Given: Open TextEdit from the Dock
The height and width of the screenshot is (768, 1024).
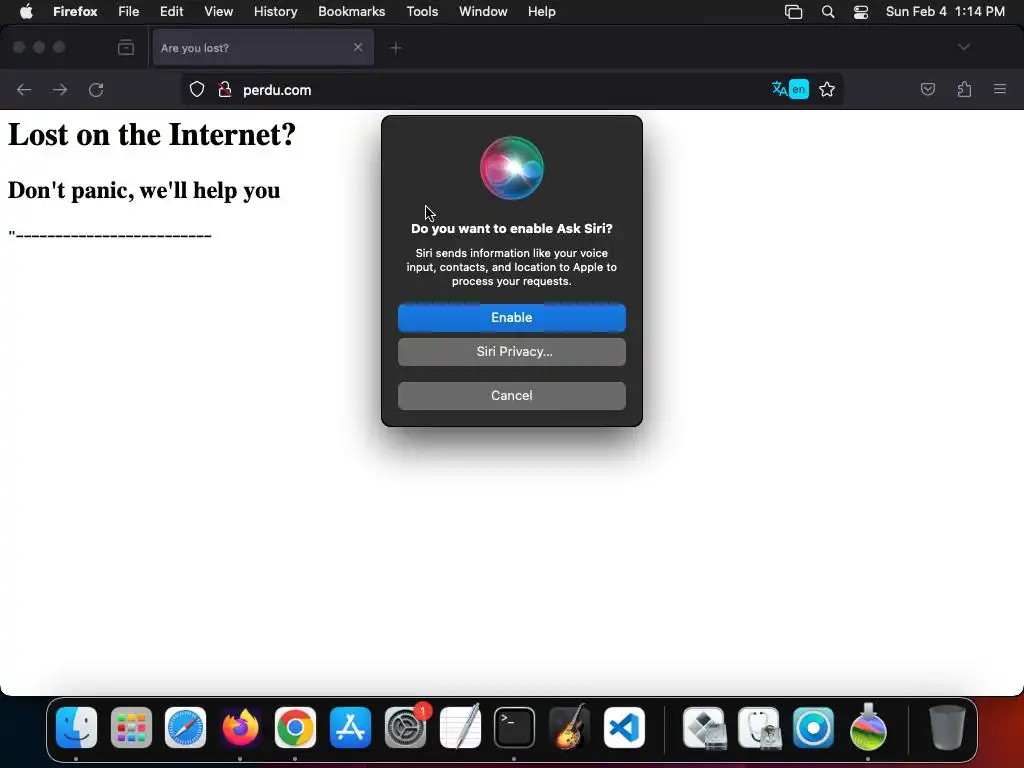Looking at the screenshot, I should 460,726.
